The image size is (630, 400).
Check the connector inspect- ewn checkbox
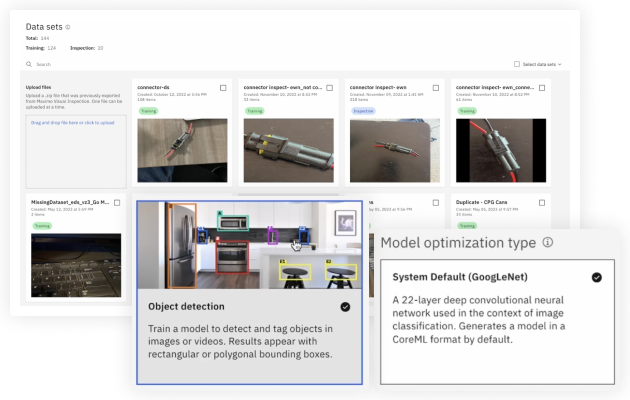(x=436, y=88)
